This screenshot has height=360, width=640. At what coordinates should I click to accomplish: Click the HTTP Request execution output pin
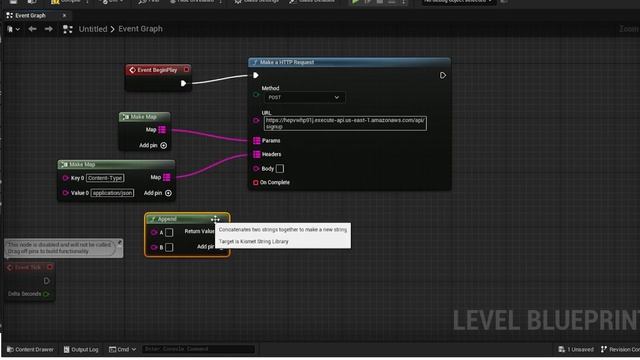tap(442, 76)
